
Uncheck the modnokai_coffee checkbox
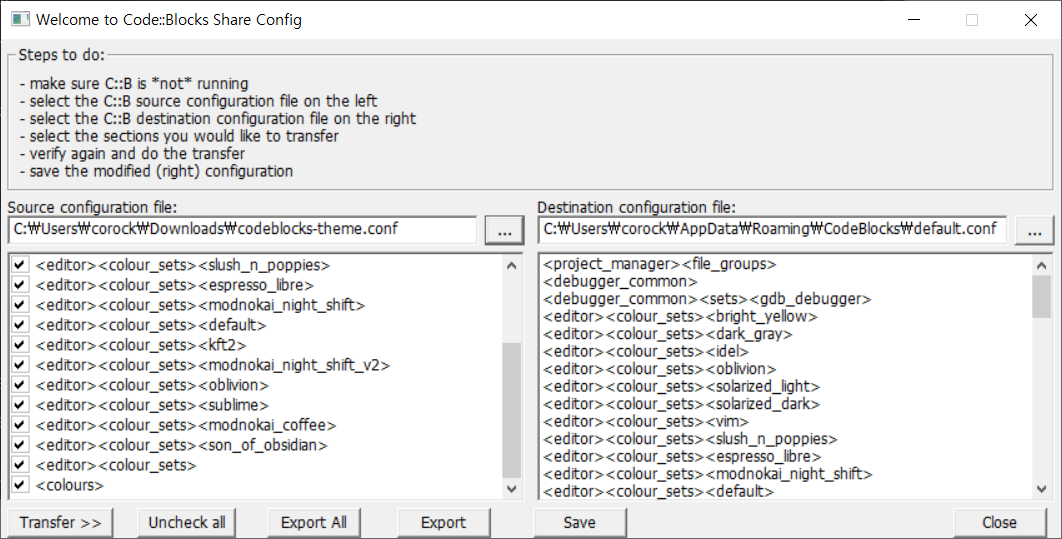[20, 425]
